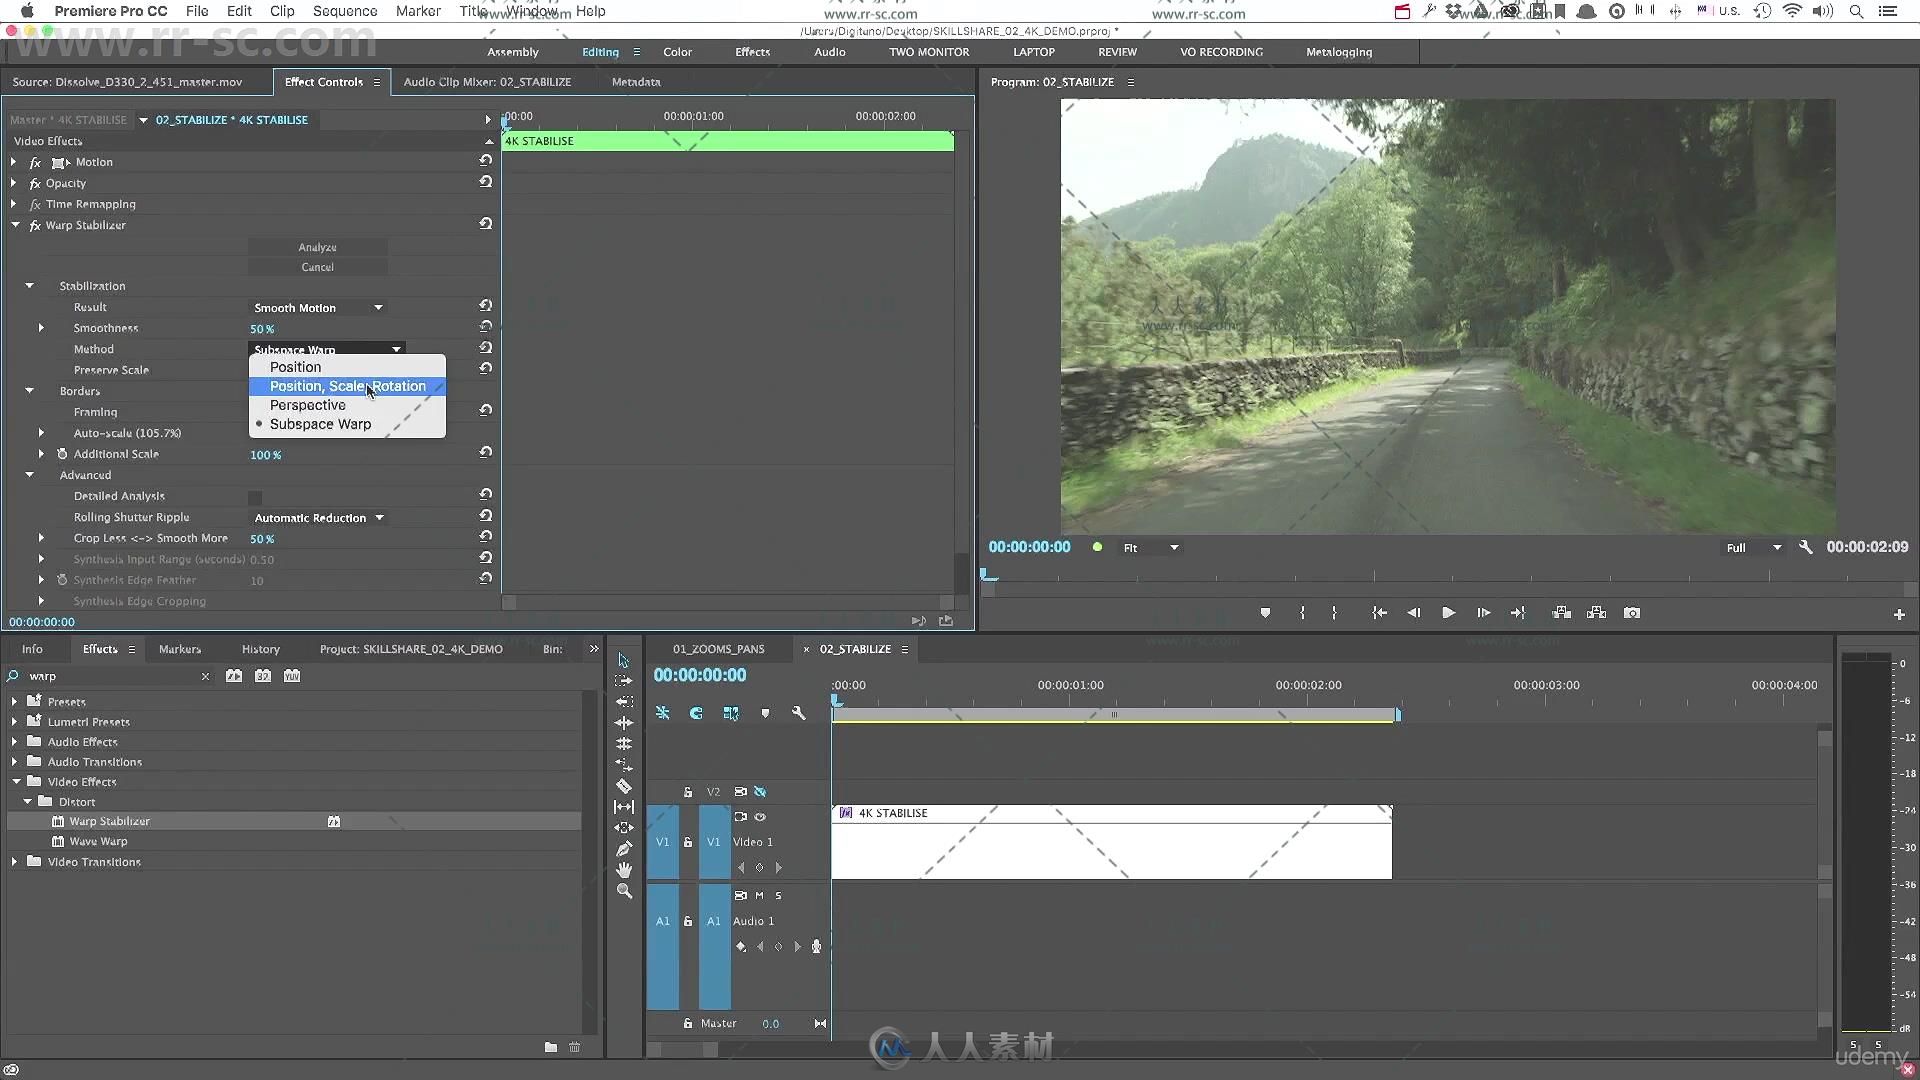This screenshot has width=1920, height=1080.
Task: Toggle lock on V1 track
Action: pyautogui.click(x=688, y=842)
